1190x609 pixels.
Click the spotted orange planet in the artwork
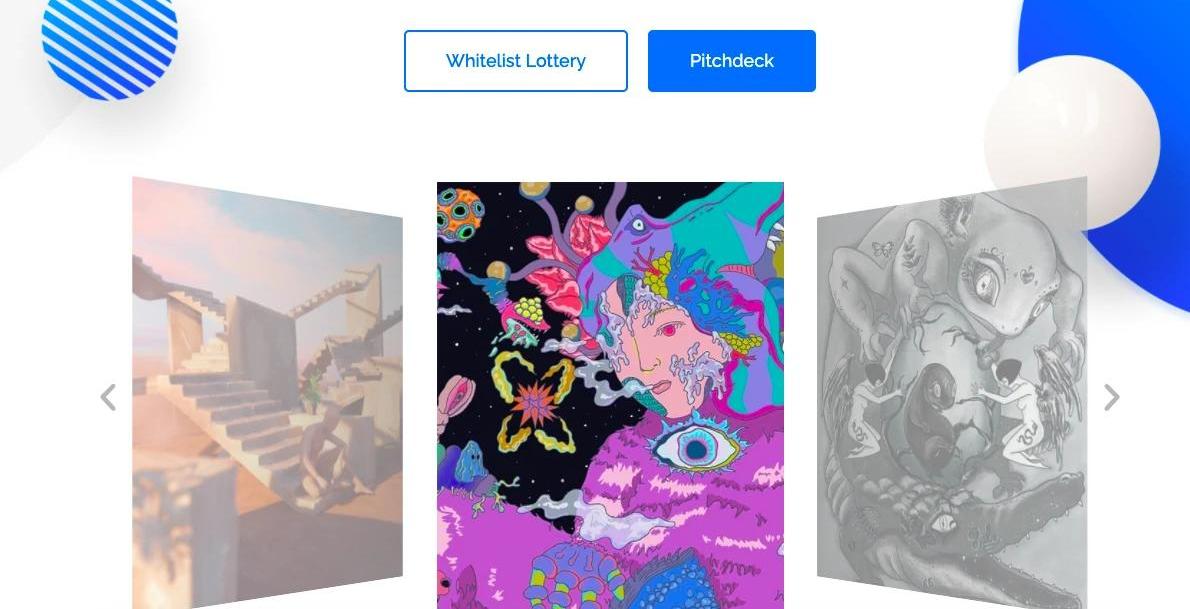(460, 213)
